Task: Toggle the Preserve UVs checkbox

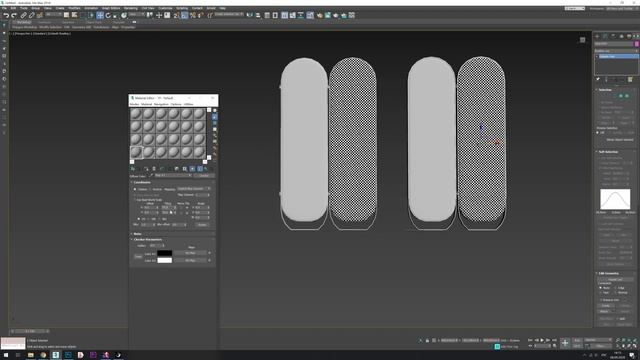Action: click(x=601, y=300)
